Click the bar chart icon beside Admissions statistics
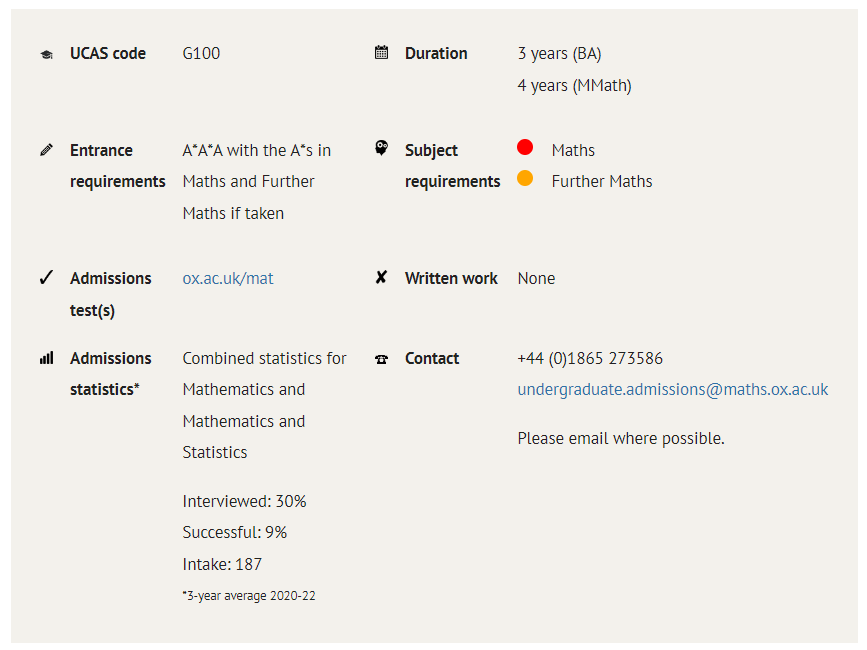Viewport: 867px width, 650px height. coord(46,358)
